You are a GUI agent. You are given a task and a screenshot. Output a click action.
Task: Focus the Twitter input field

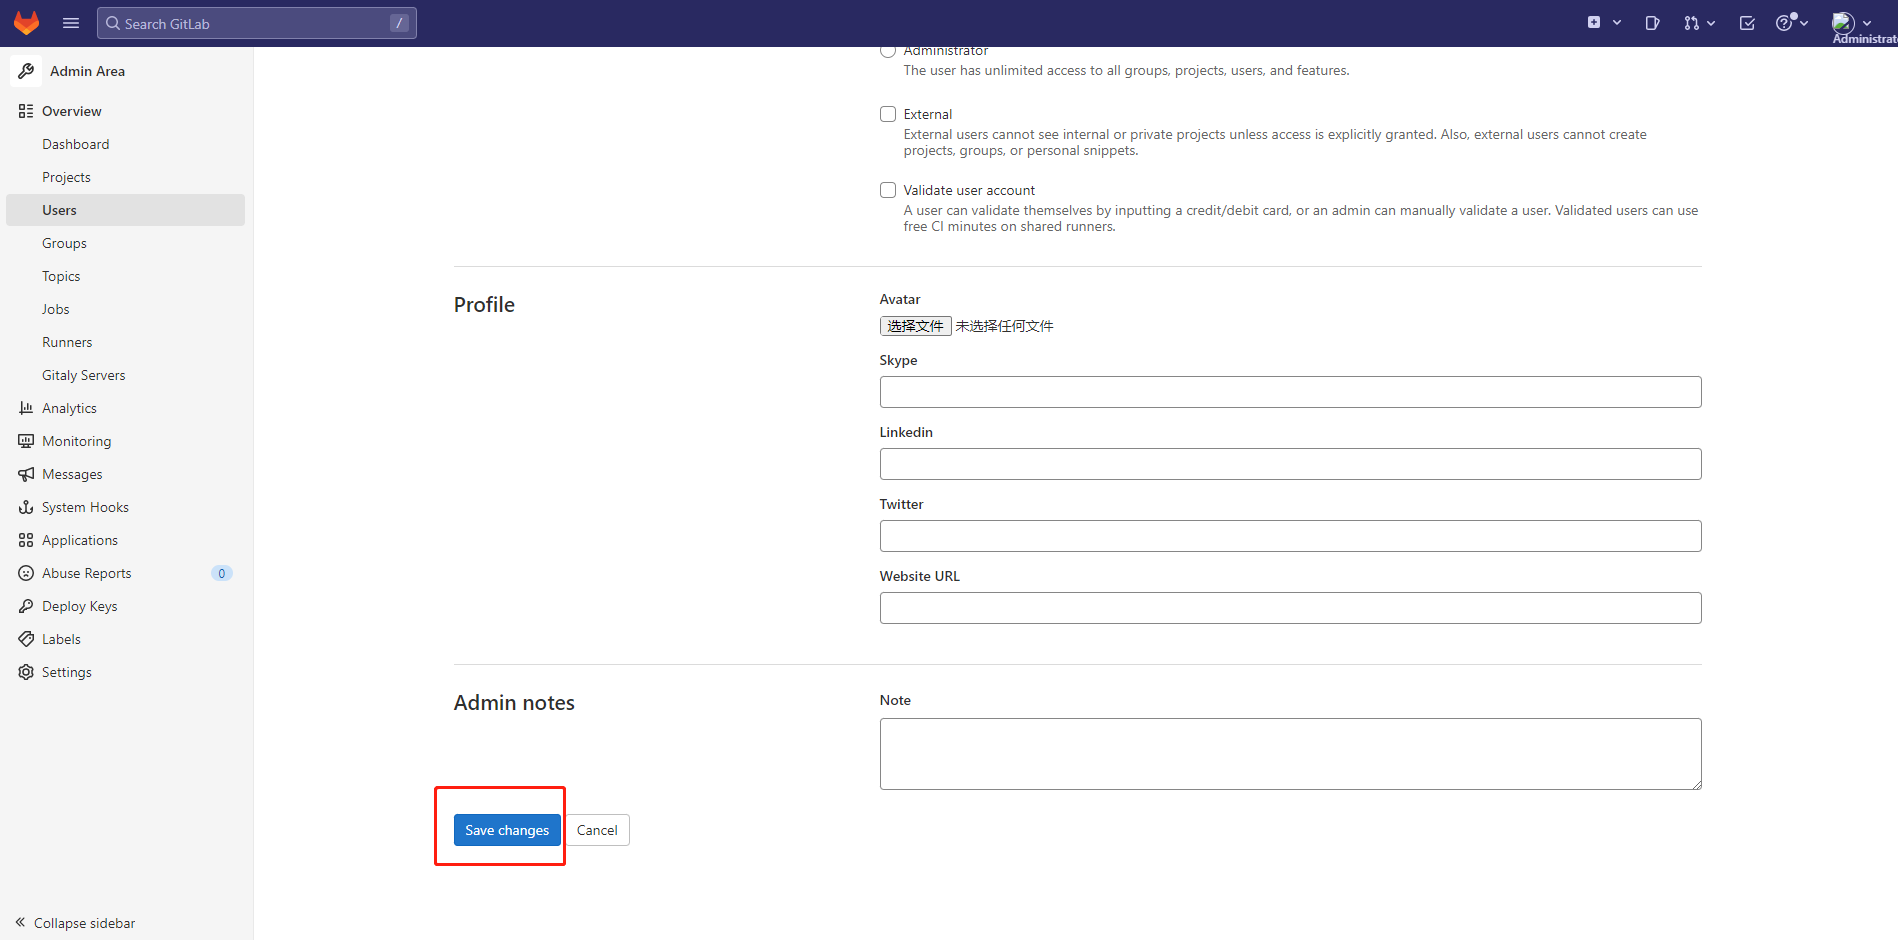(1290, 536)
